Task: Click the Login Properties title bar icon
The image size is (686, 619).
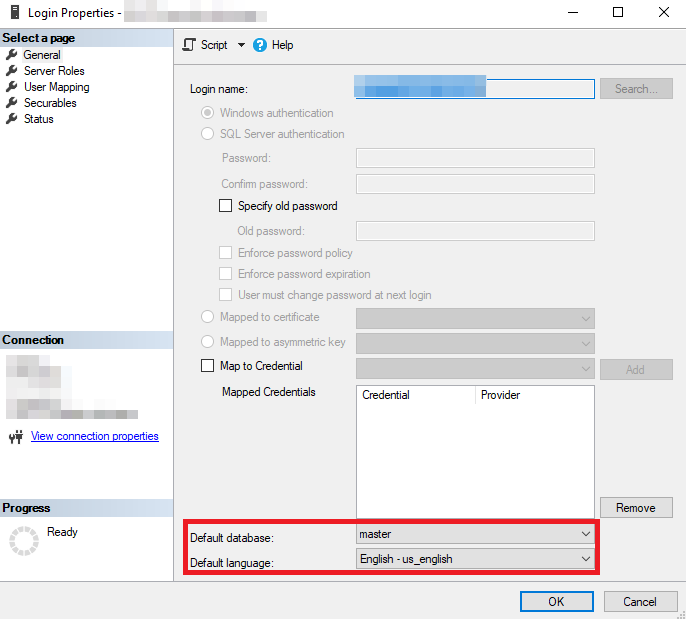Action: tap(15, 12)
